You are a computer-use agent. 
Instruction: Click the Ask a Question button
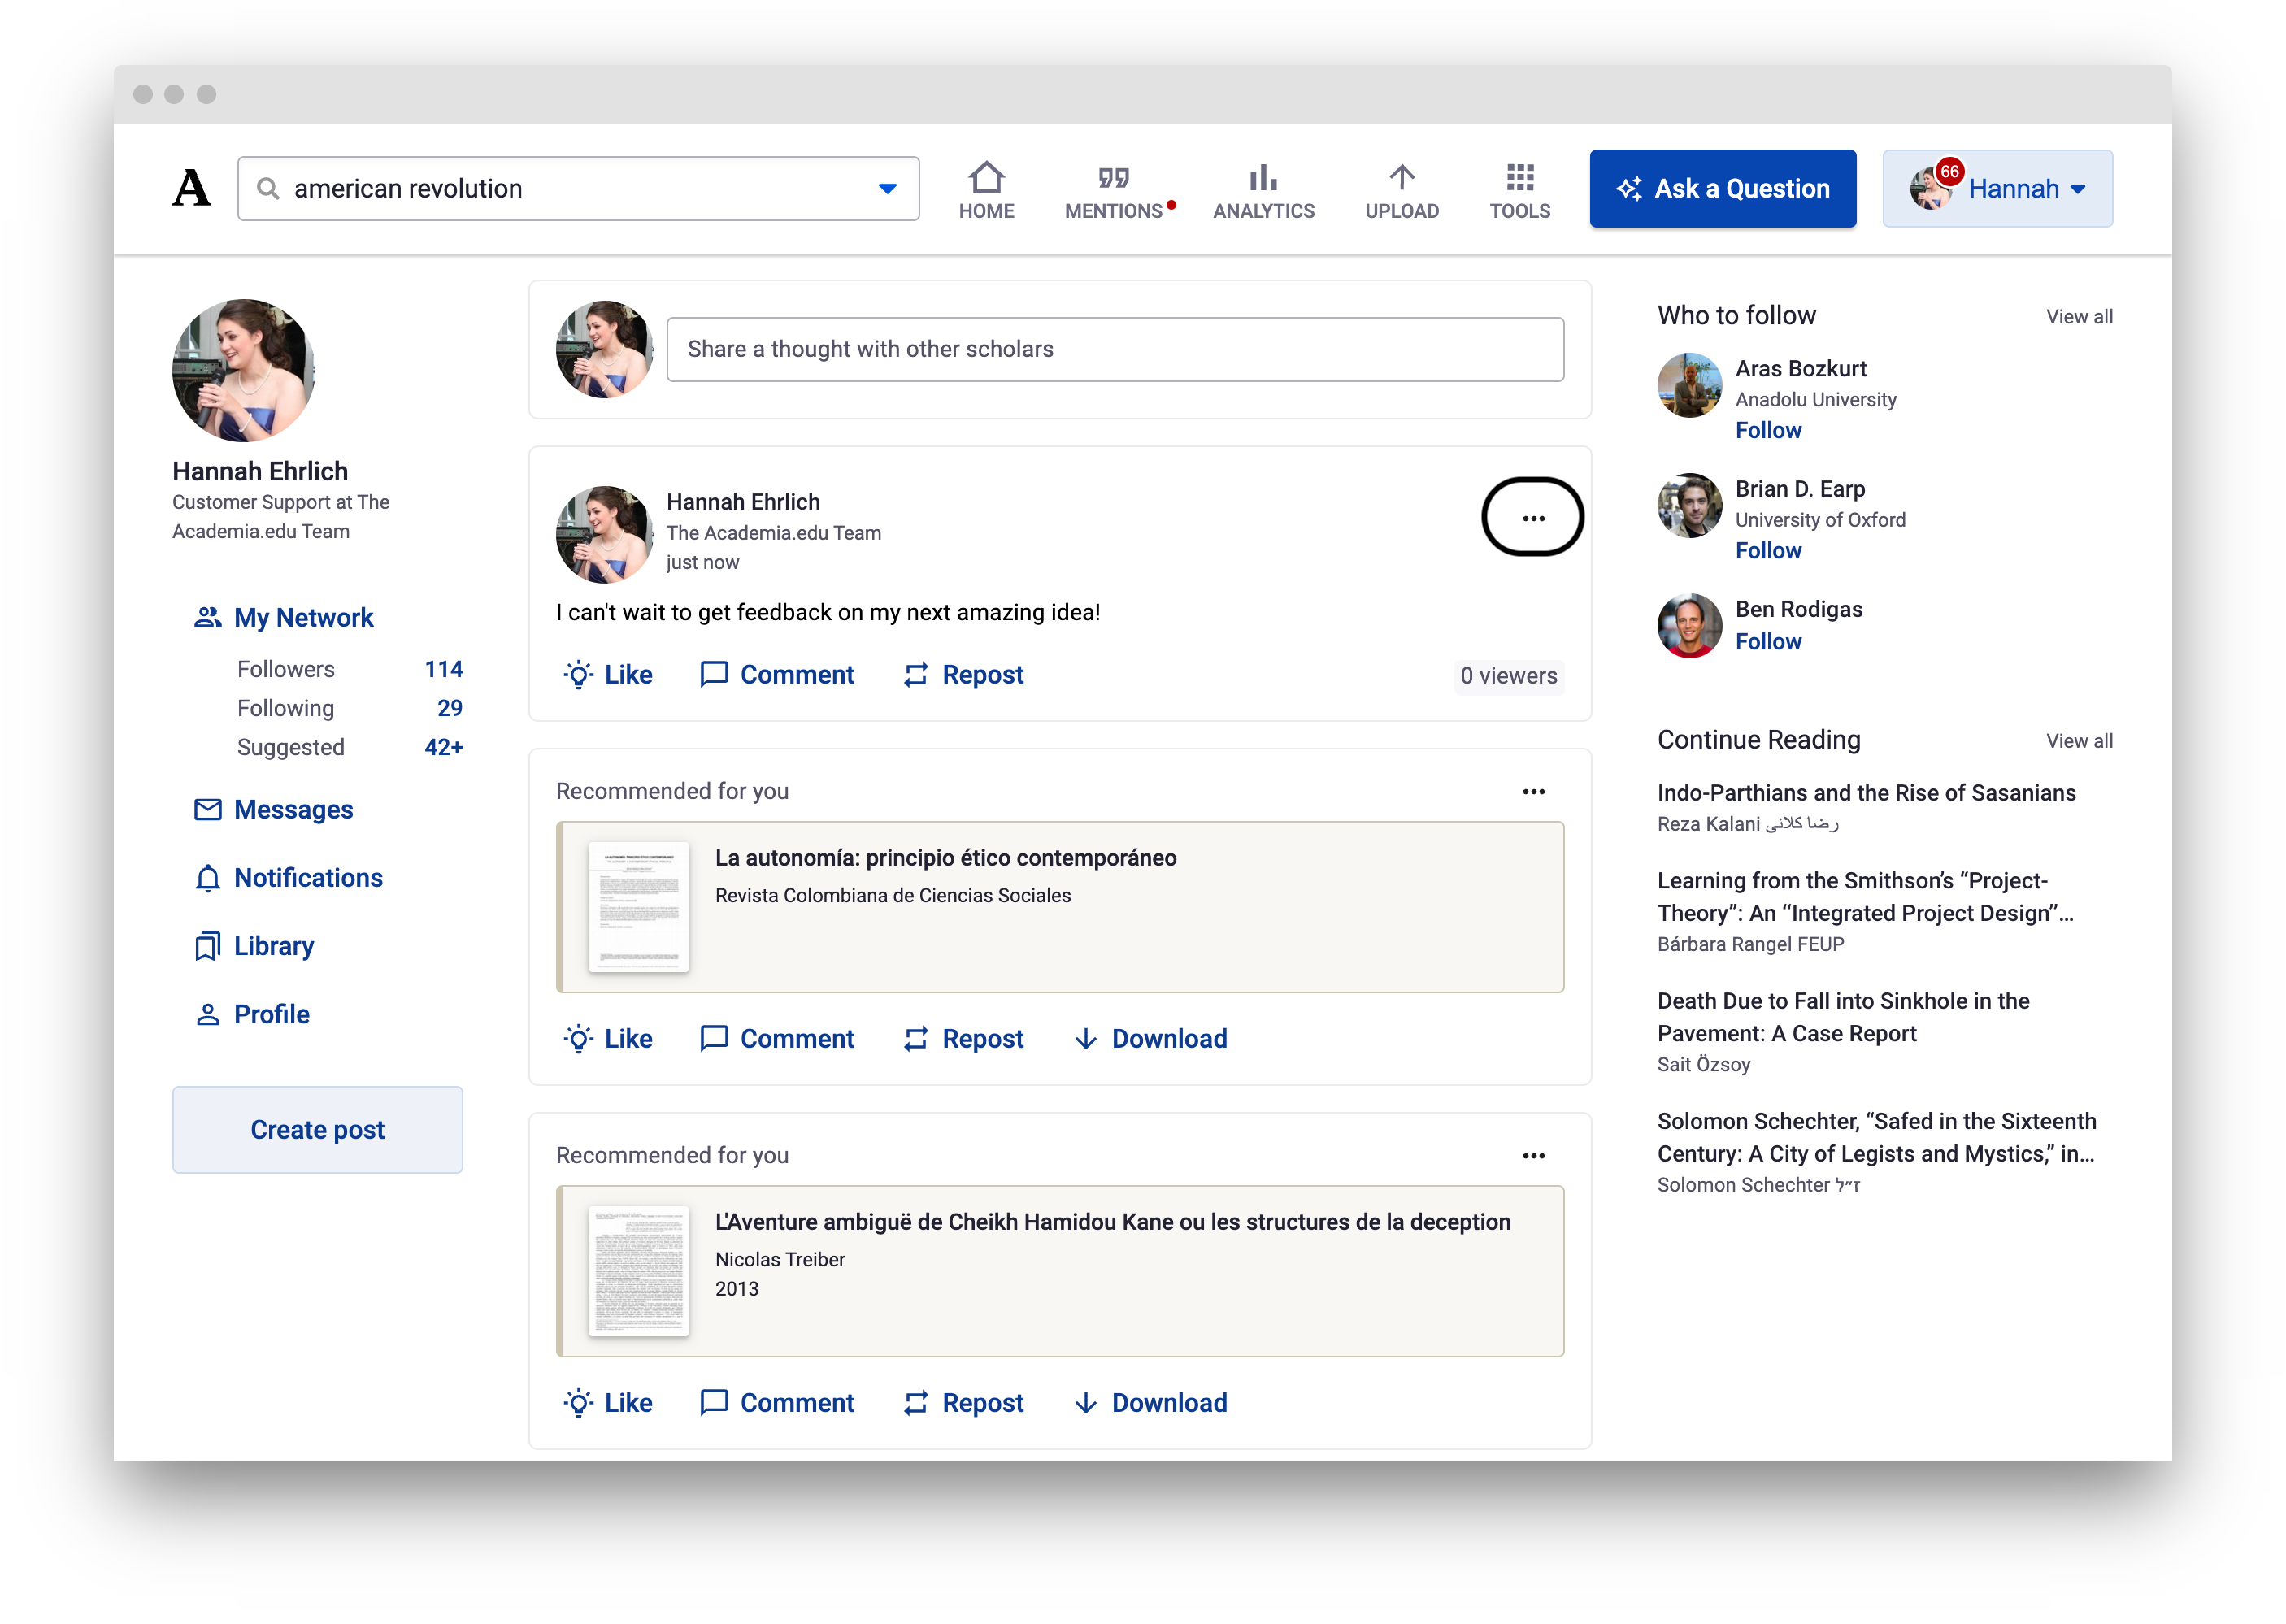[1722, 188]
